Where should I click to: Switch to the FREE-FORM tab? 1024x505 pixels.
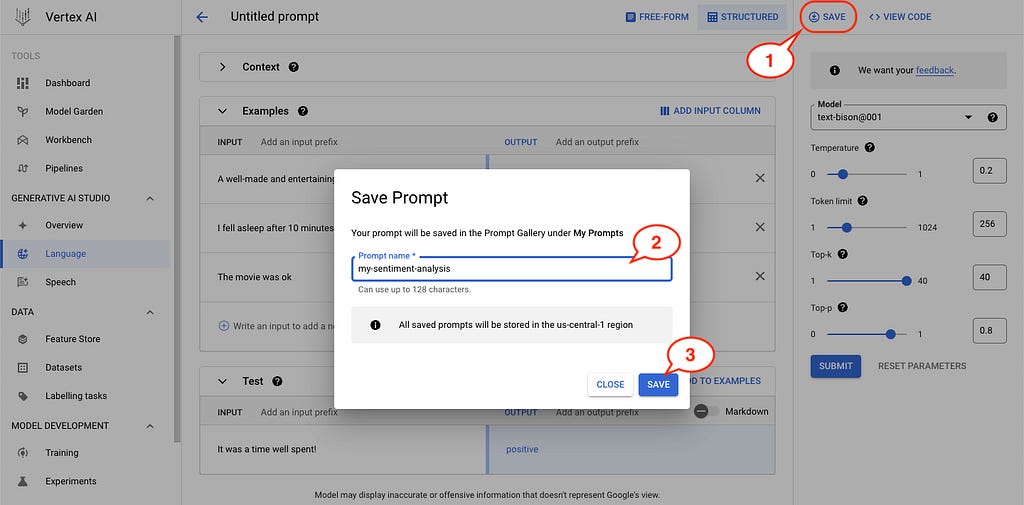tap(657, 17)
